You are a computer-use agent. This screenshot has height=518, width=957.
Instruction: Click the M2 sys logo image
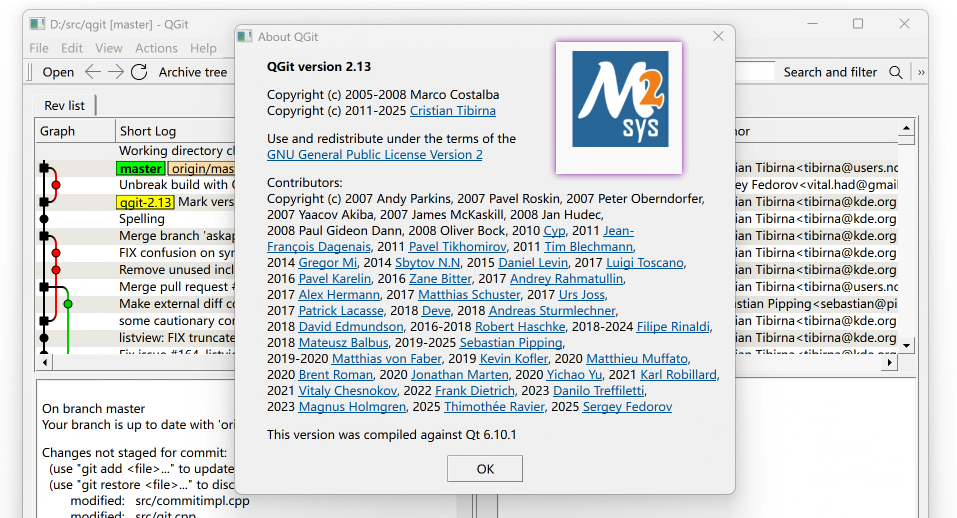[x=619, y=99]
